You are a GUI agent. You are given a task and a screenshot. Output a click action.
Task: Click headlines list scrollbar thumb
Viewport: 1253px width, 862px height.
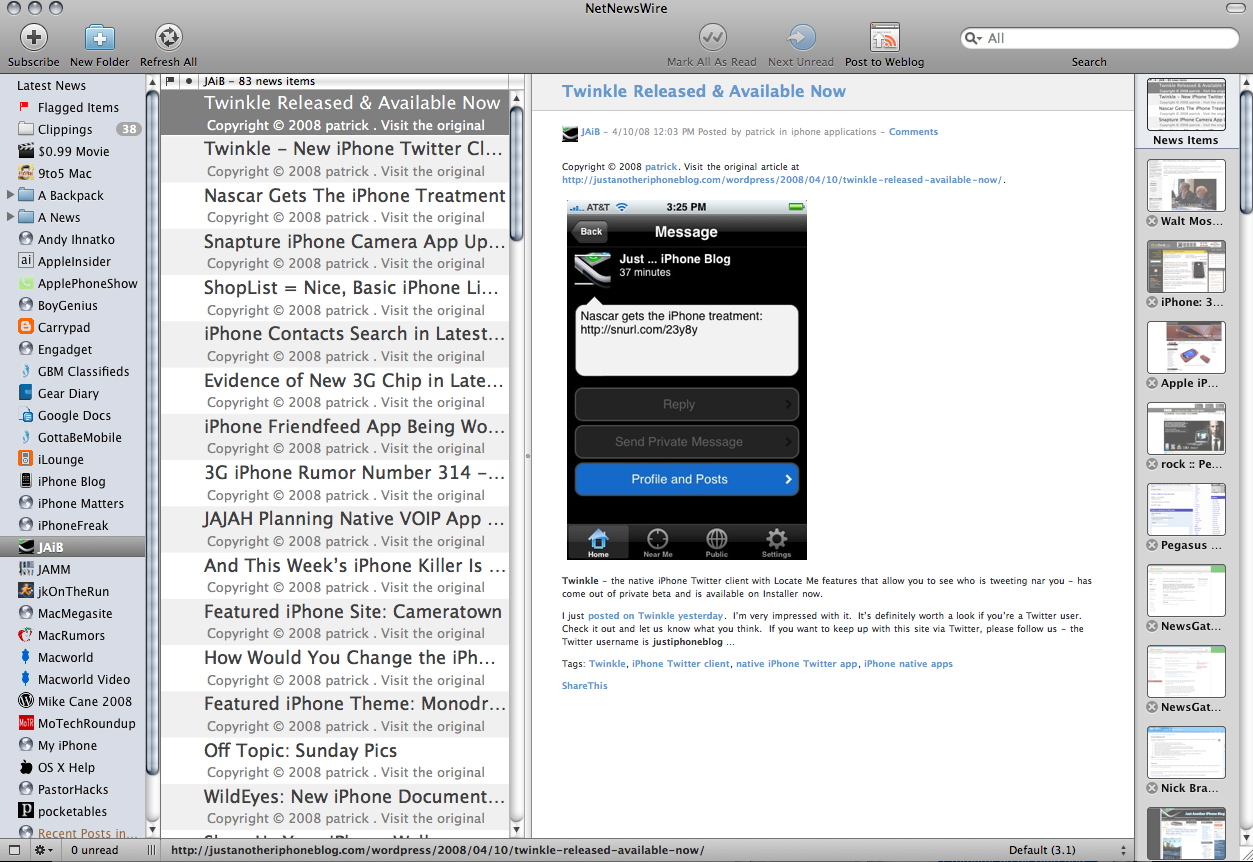pyautogui.click(x=516, y=172)
